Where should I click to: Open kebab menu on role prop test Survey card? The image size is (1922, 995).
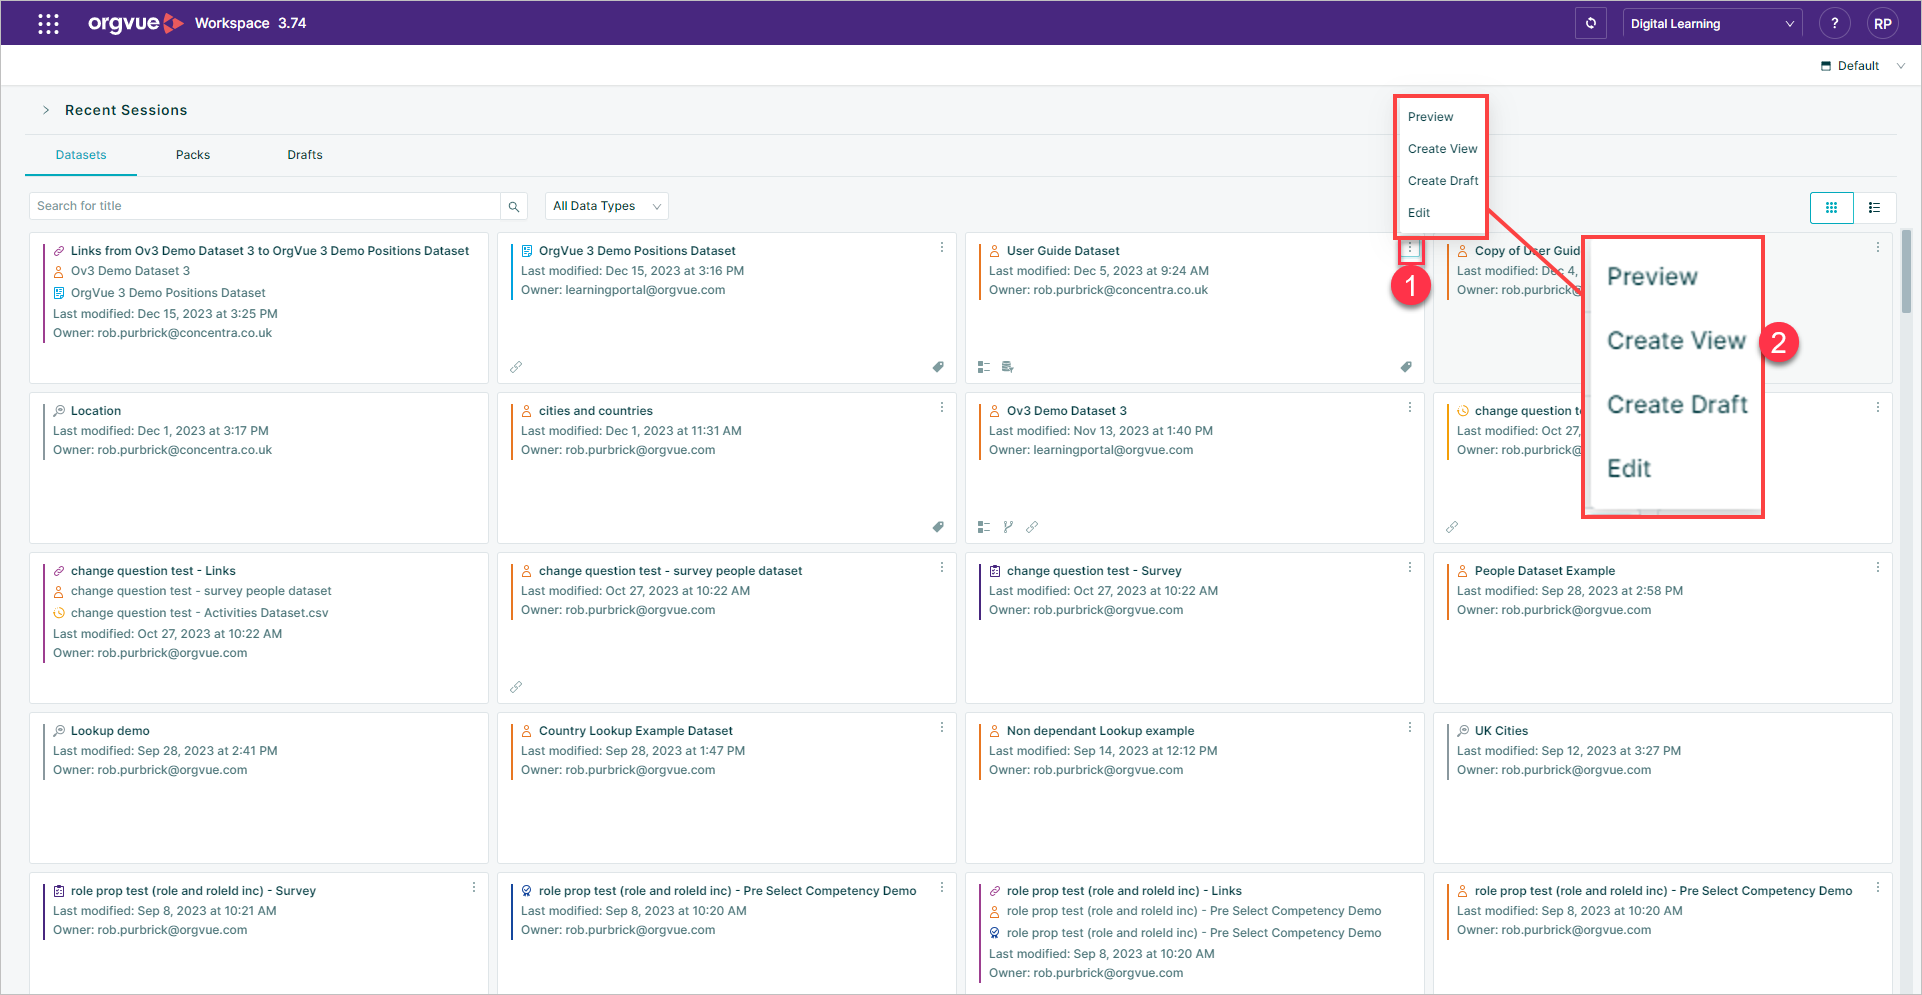pyautogui.click(x=474, y=887)
